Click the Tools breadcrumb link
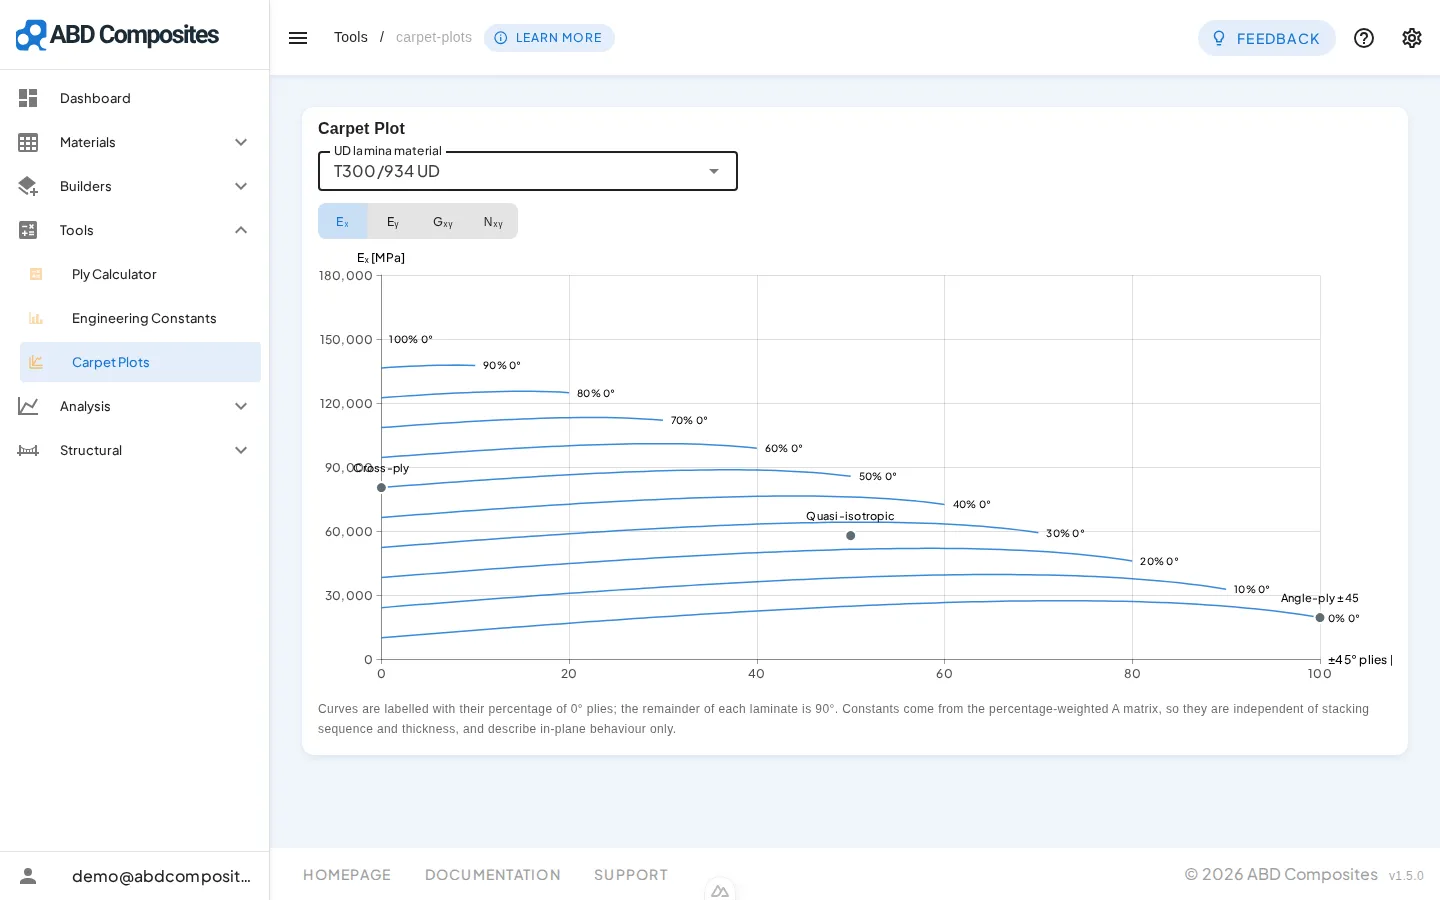The image size is (1440, 900). tap(351, 37)
